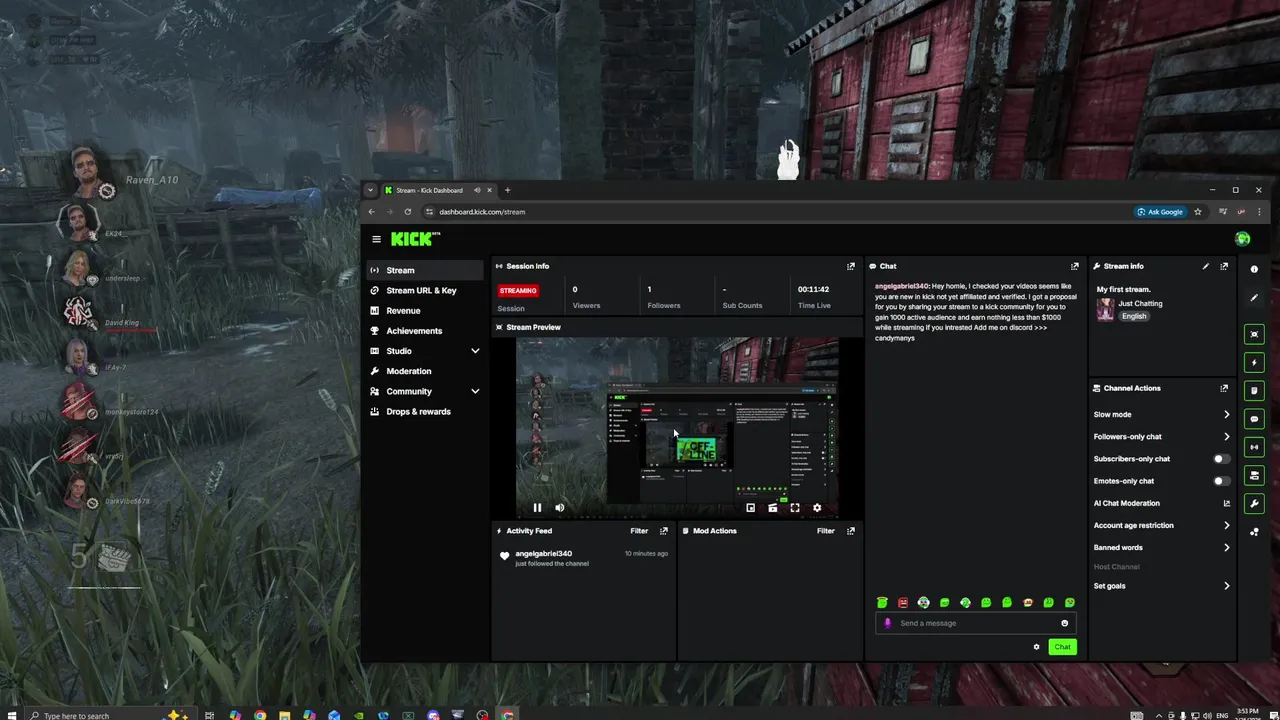Open the Achievements page
Screen dimensions: 1280x720
[x=425, y=331]
